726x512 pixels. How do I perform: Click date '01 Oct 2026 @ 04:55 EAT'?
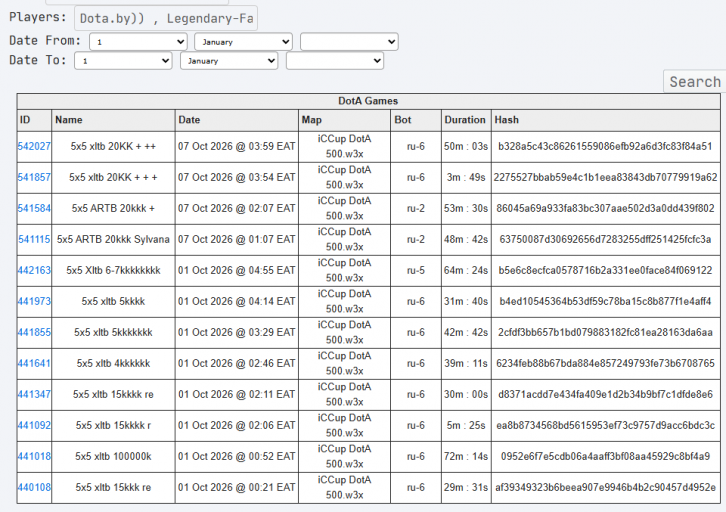237,270
